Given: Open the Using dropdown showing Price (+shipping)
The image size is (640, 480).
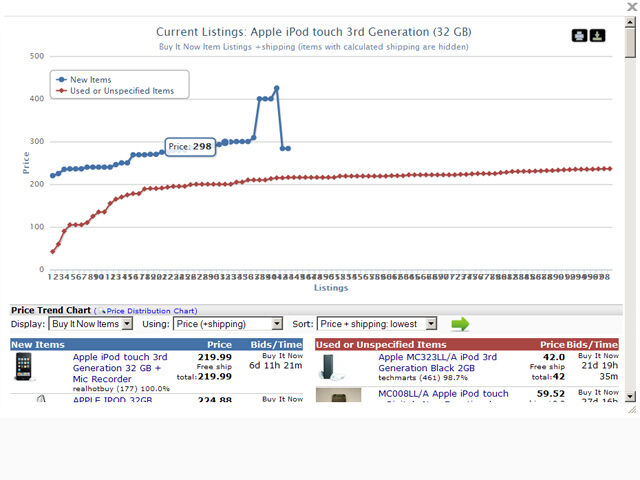Looking at the screenshot, I should [228, 324].
